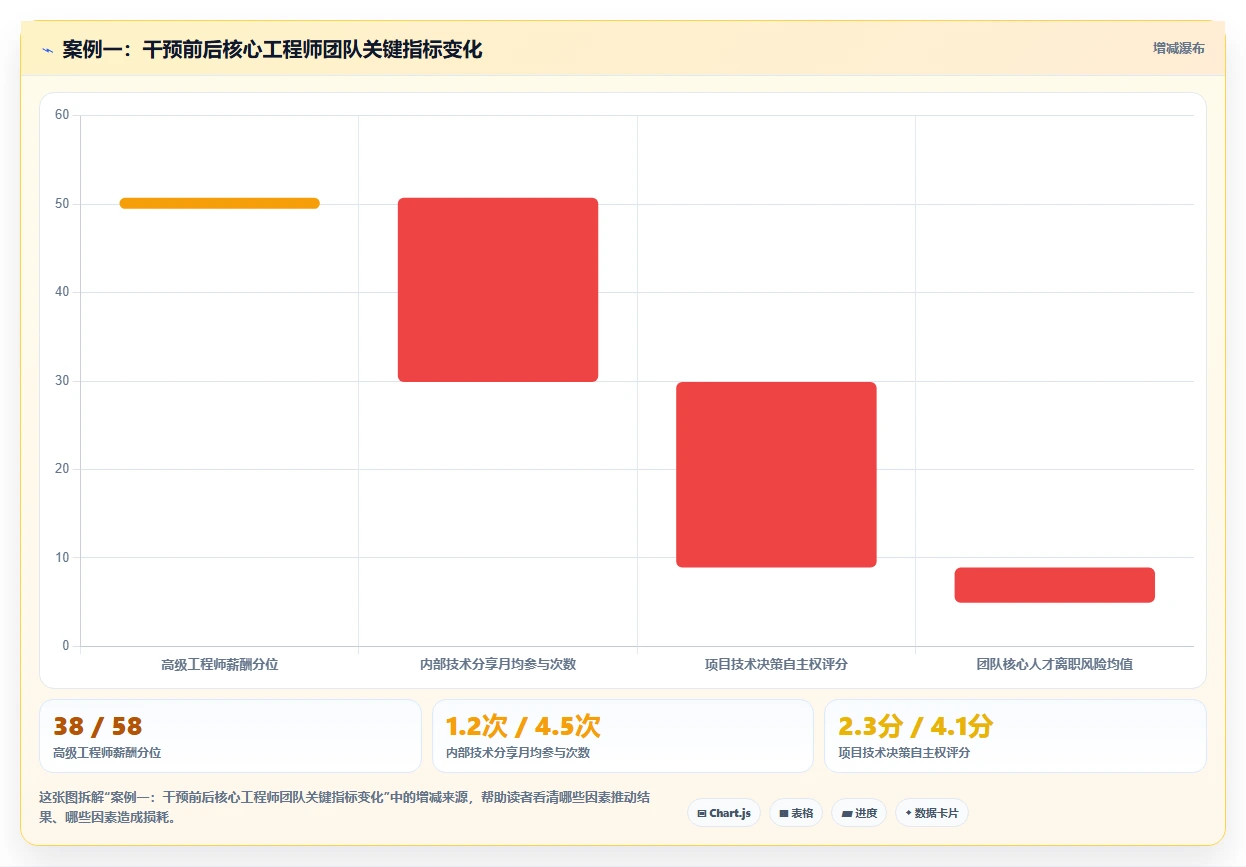Screen dimensions: 1246x867
Task: Click the y-axis value 60
Action: pos(62,115)
